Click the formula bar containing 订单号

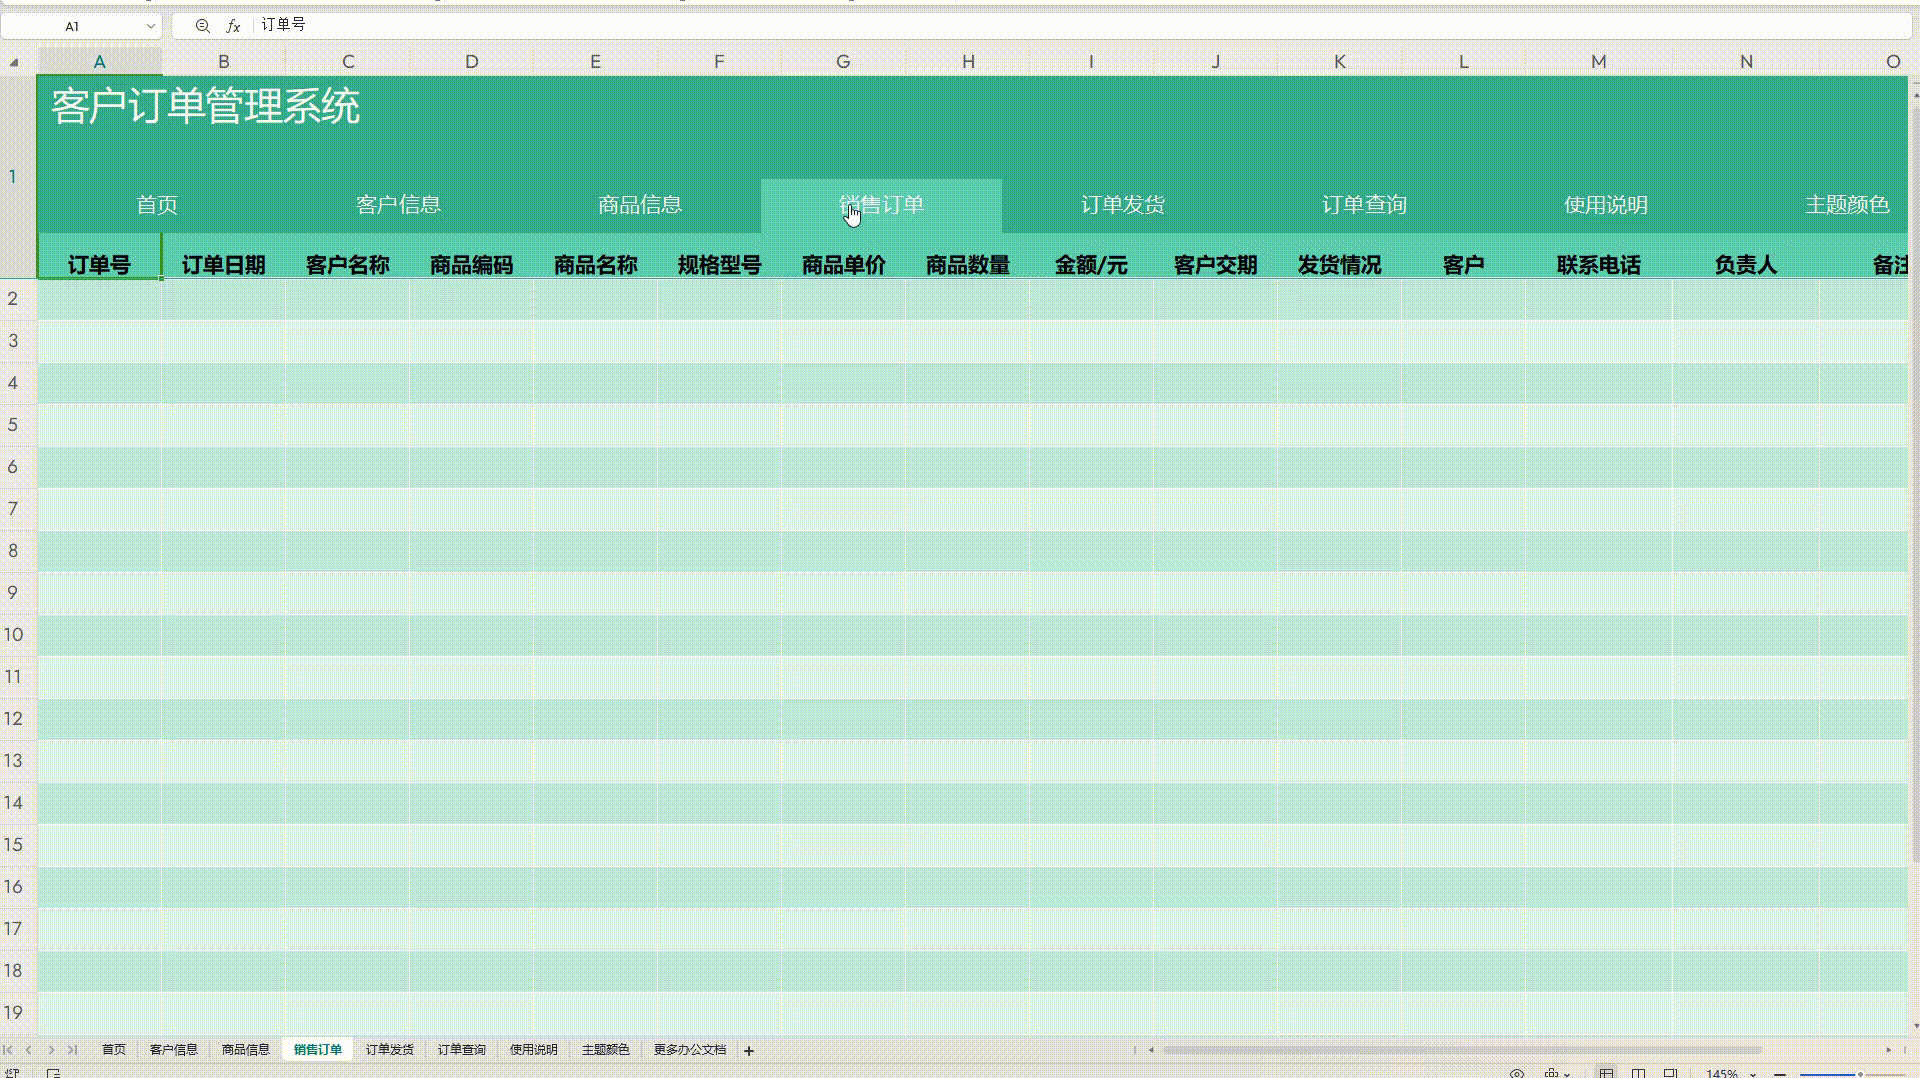(x=1080, y=25)
